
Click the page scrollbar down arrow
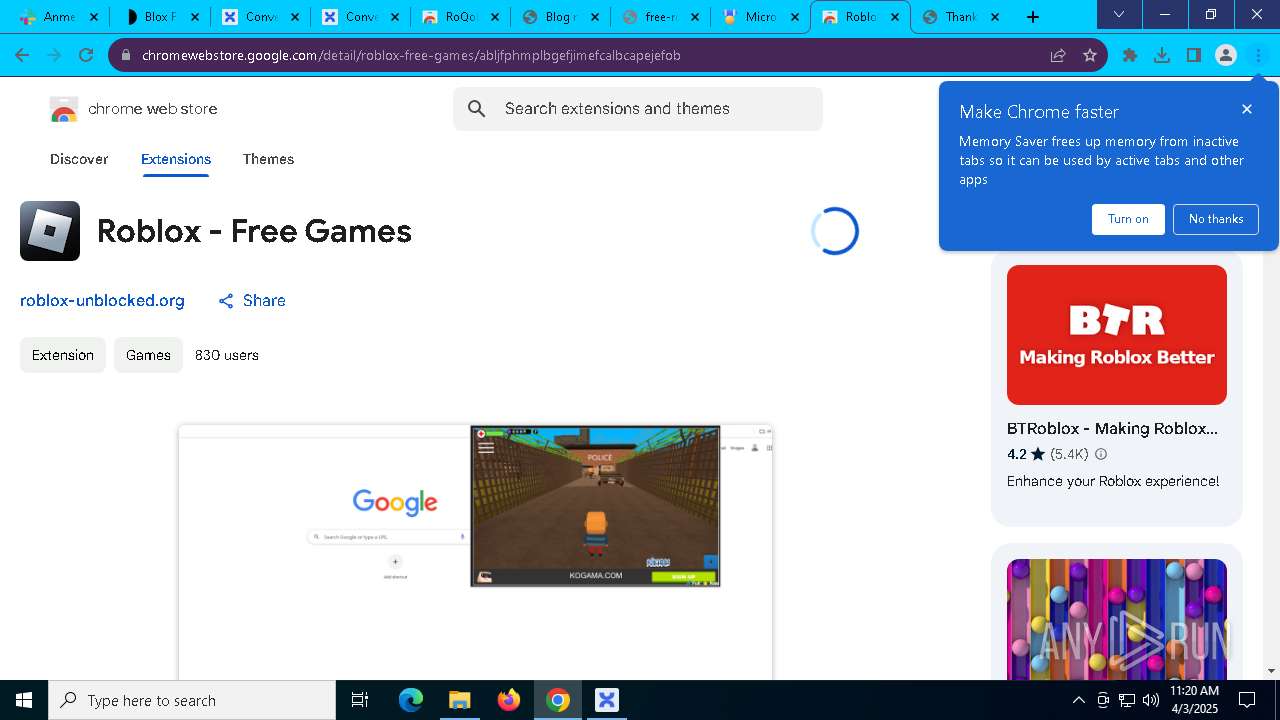click(1271, 671)
